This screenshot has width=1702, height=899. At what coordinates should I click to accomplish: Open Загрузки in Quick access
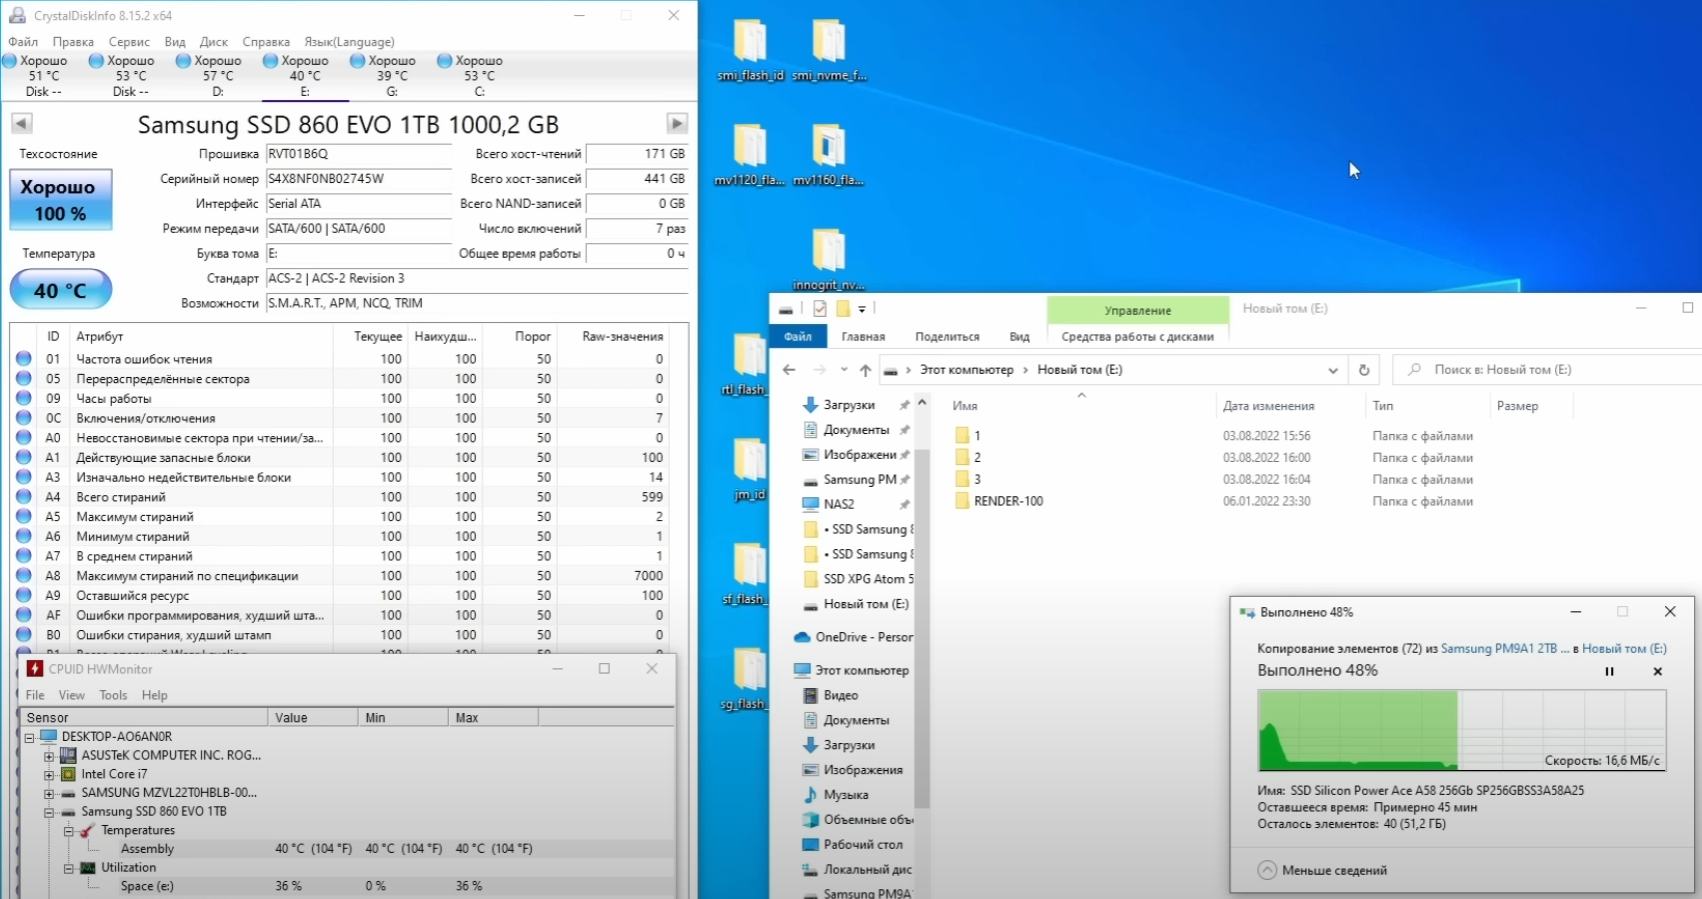tap(848, 405)
